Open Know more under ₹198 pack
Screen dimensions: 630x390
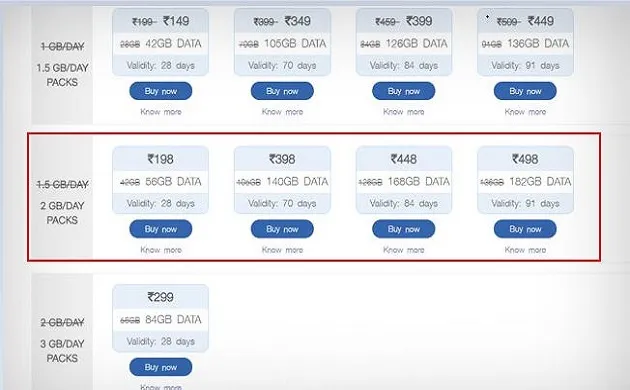161,250
